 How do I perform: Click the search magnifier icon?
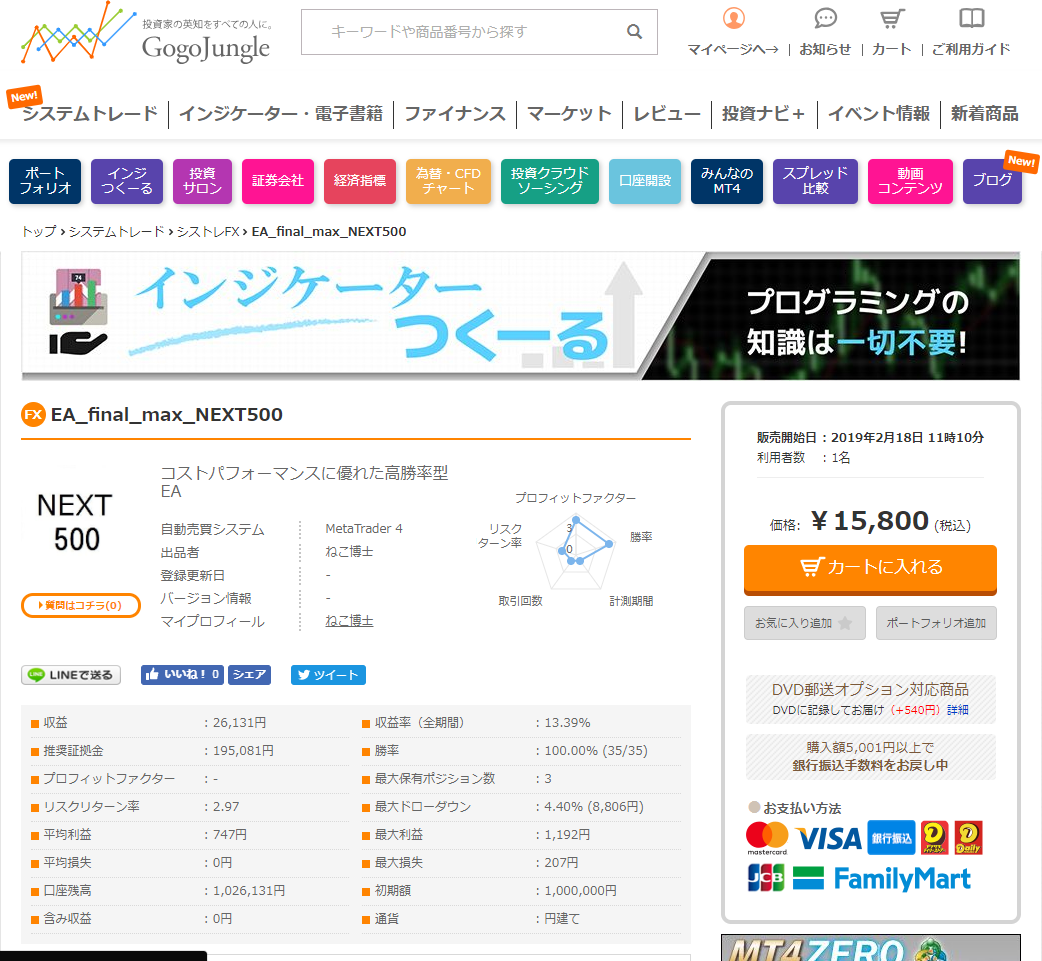(634, 32)
